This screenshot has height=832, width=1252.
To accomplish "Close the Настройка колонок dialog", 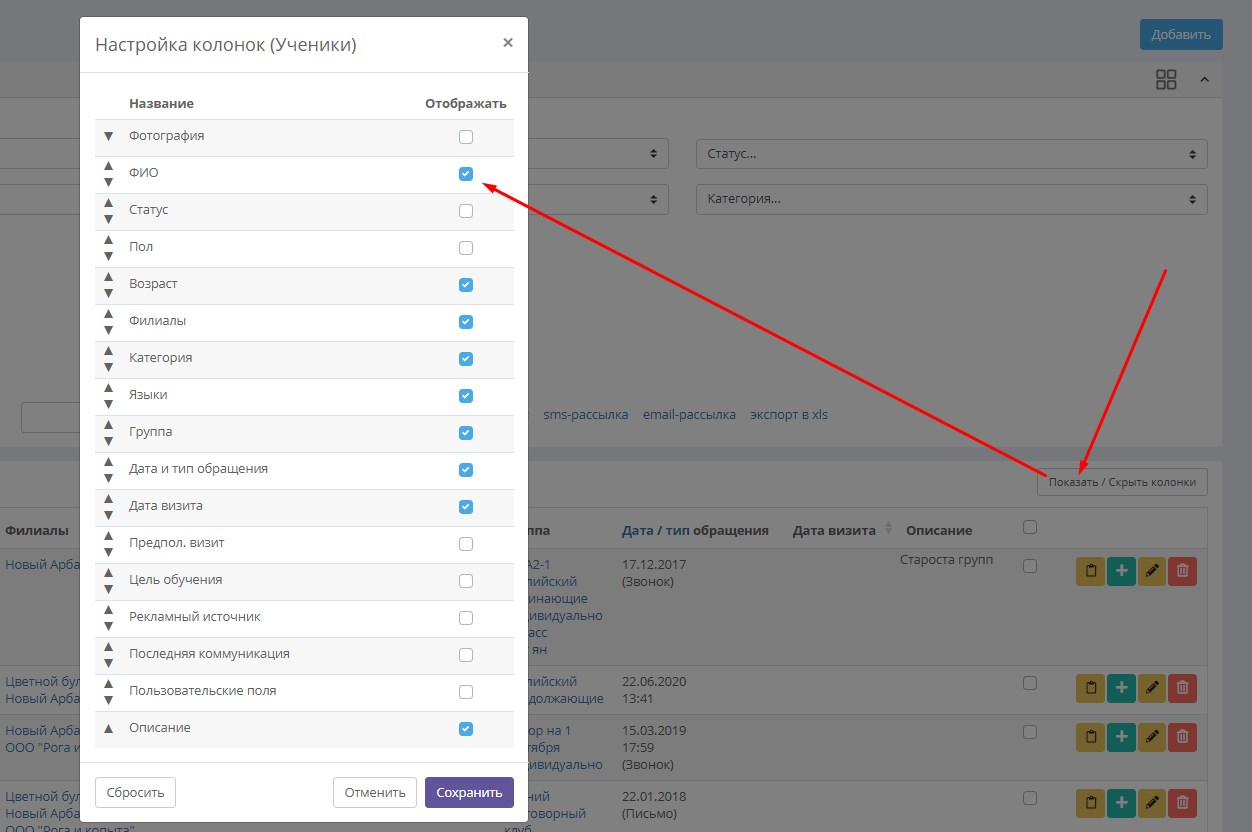I will 508,43.
